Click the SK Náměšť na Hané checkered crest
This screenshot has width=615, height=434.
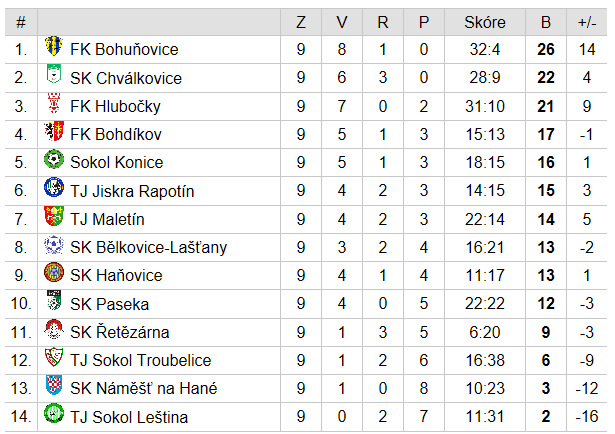click(54, 386)
